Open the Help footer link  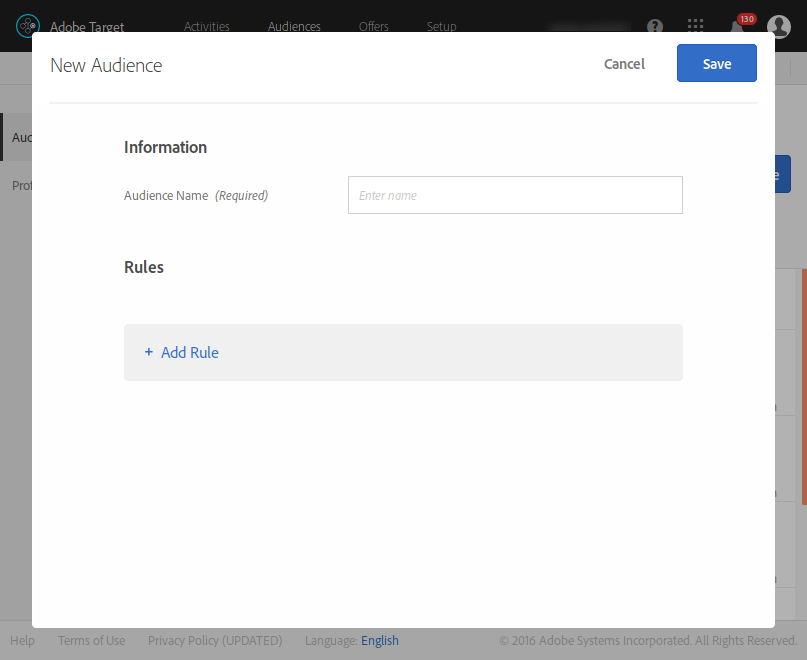click(23, 640)
